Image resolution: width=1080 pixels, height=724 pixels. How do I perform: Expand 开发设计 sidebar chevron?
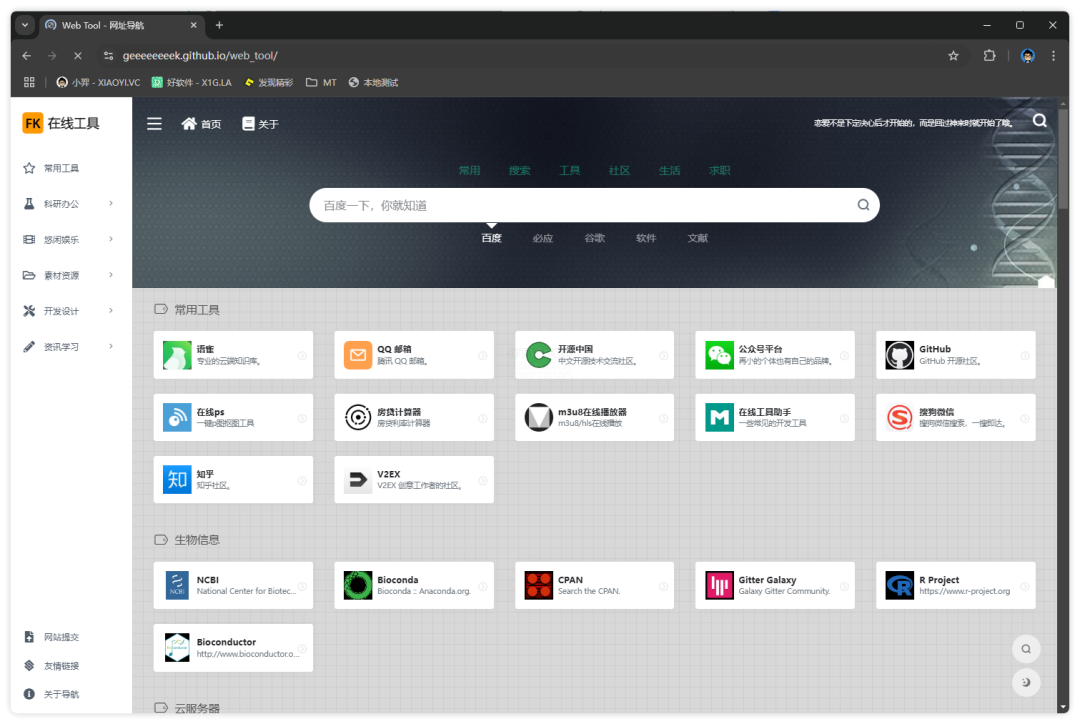[x=111, y=311]
